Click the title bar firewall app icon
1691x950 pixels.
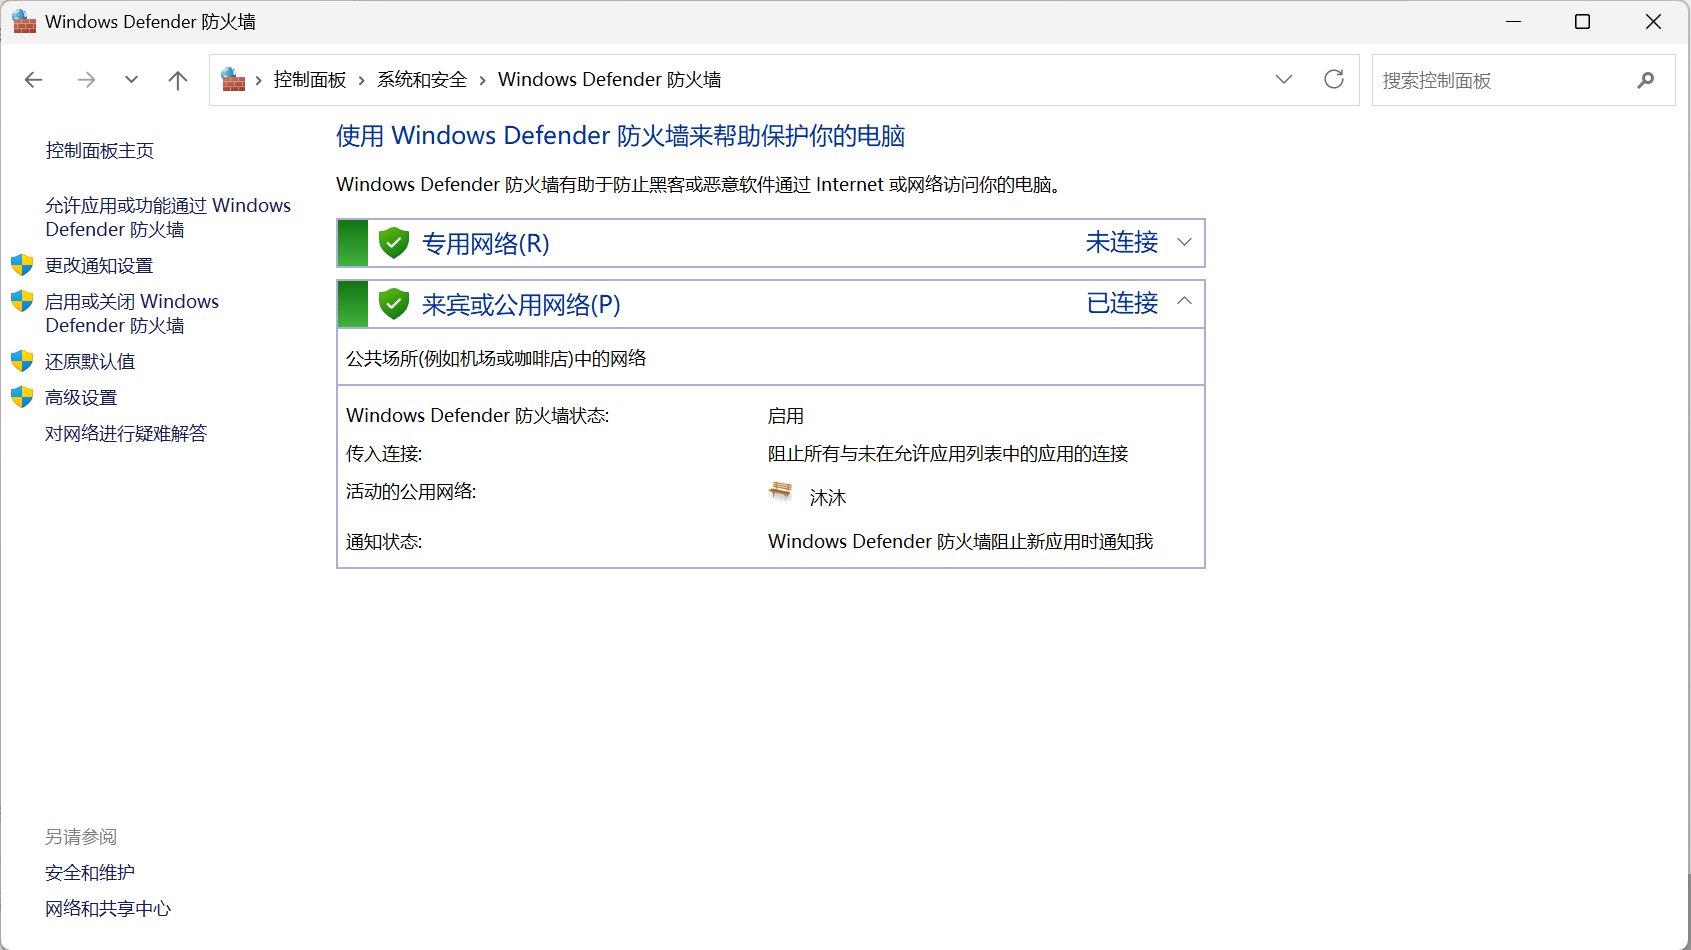click(24, 22)
